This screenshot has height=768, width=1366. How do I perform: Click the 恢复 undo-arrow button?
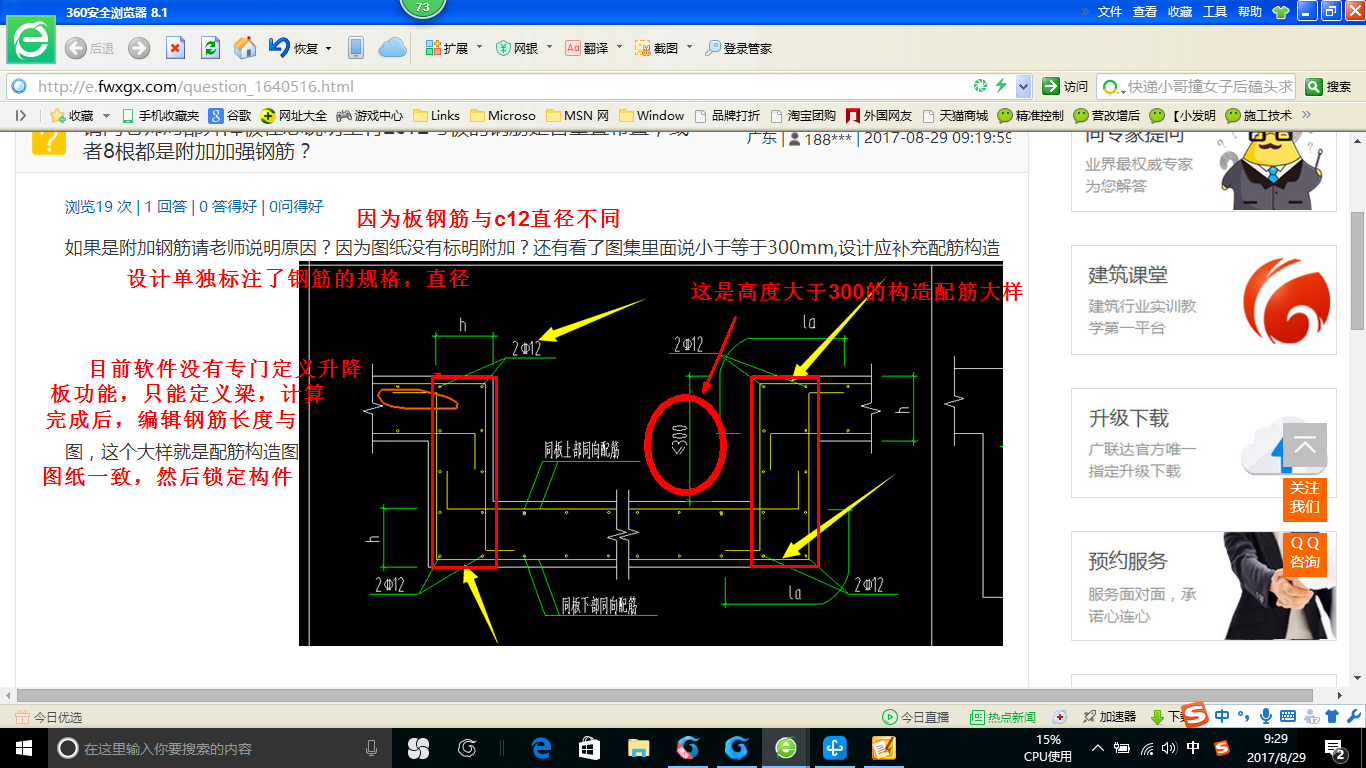pyautogui.click(x=293, y=48)
